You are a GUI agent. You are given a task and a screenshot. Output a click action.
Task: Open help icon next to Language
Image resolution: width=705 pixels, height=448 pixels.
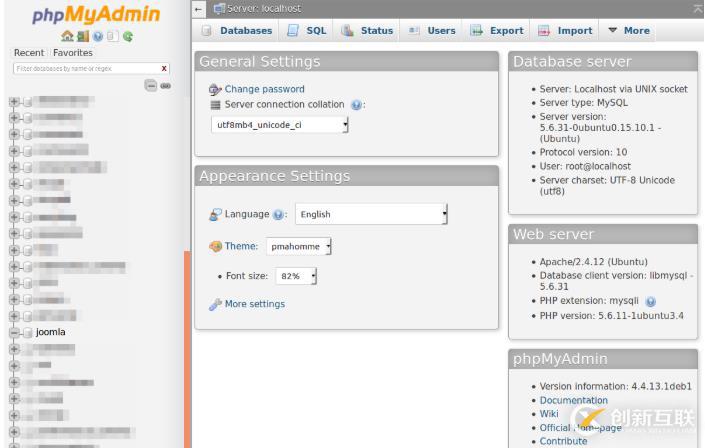coord(278,215)
